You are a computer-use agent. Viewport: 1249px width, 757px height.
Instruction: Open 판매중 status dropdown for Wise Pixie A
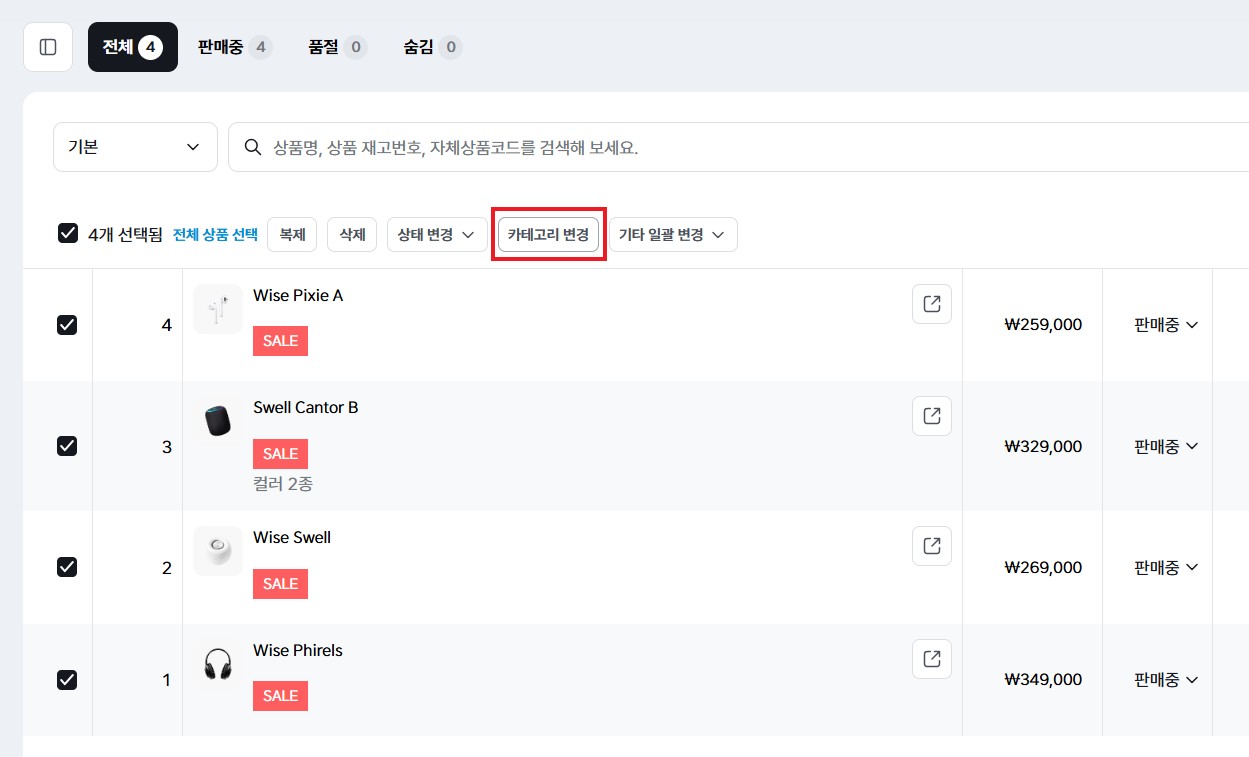pyautogui.click(x=1166, y=325)
